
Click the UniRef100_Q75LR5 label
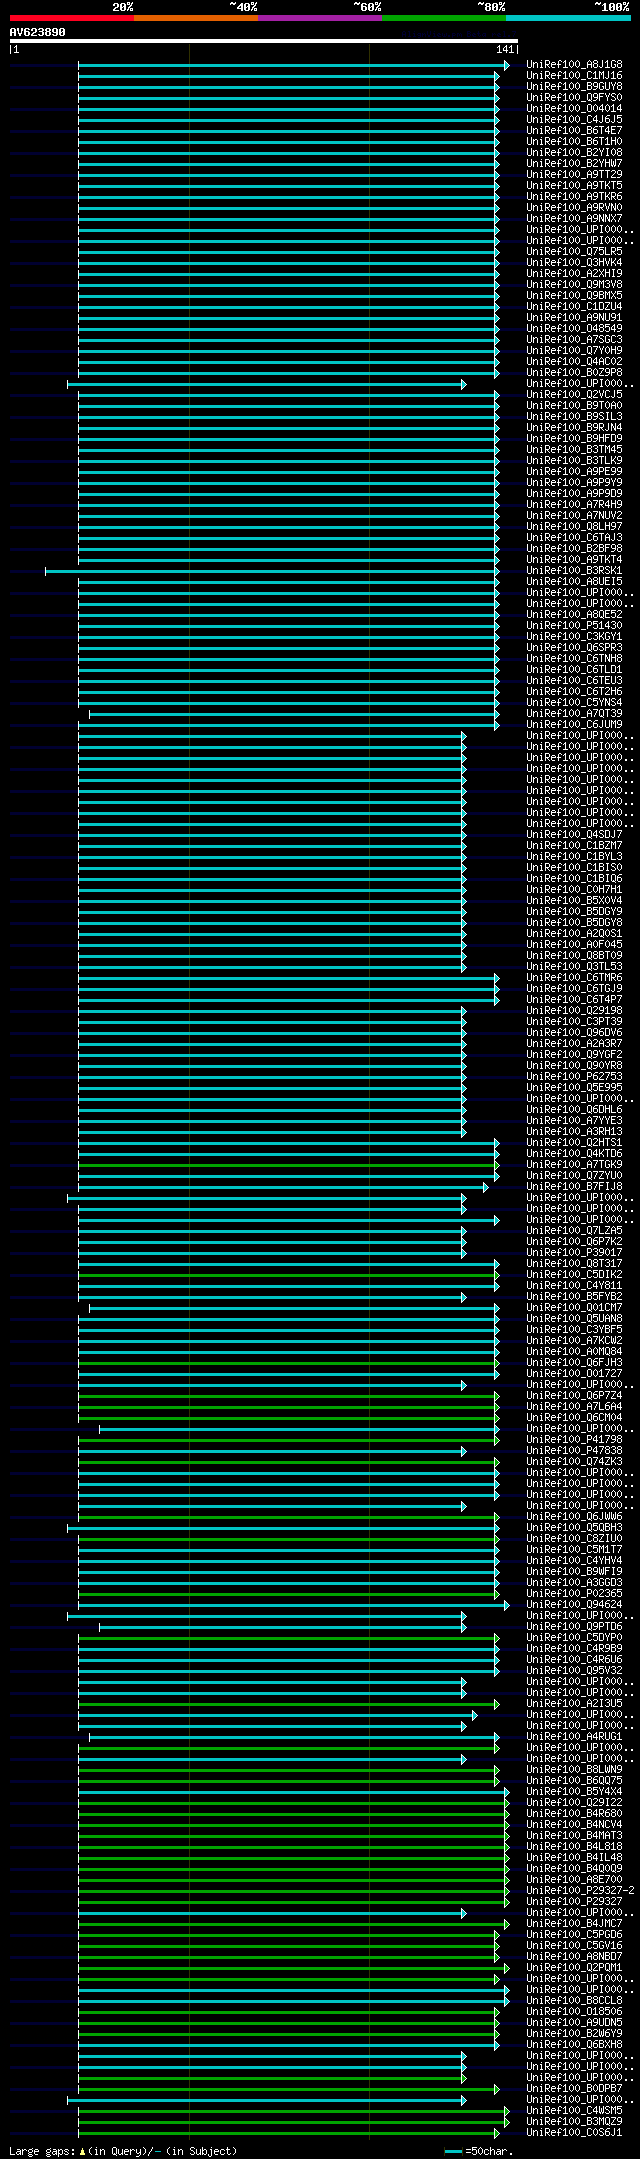click(574, 252)
